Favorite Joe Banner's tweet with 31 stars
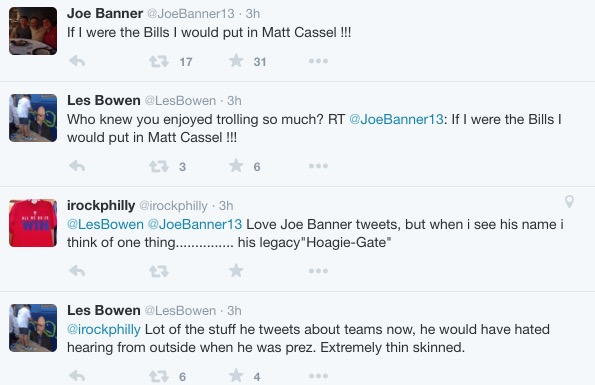Image resolution: width=595 pixels, height=385 pixels. pos(236,61)
